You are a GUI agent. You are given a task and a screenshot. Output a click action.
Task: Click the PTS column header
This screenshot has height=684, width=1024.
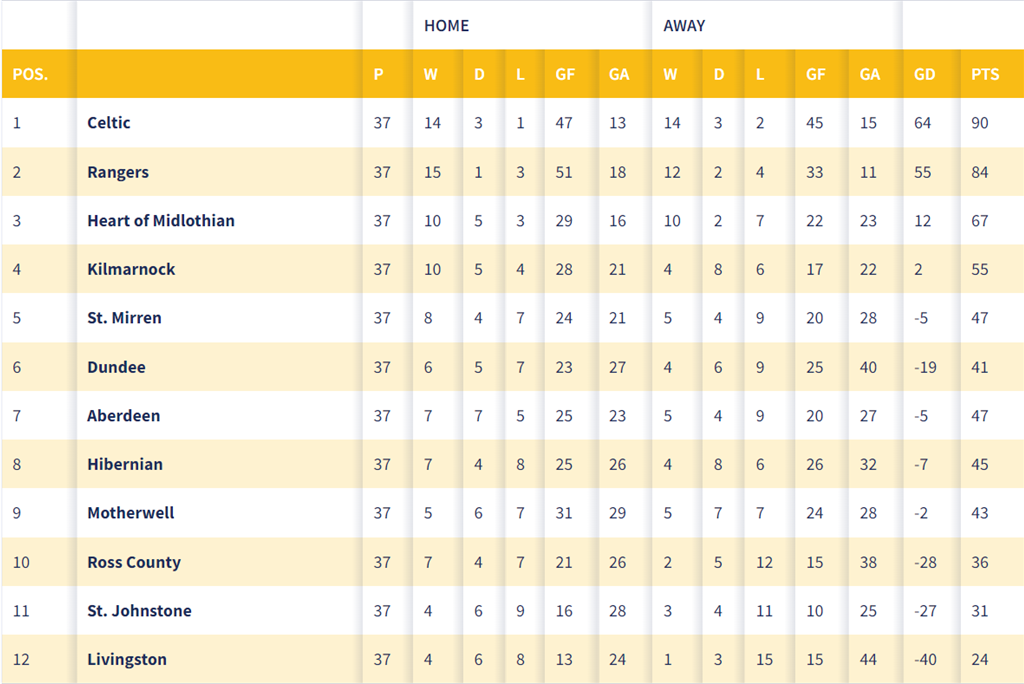pyautogui.click(x=985, y=75)
